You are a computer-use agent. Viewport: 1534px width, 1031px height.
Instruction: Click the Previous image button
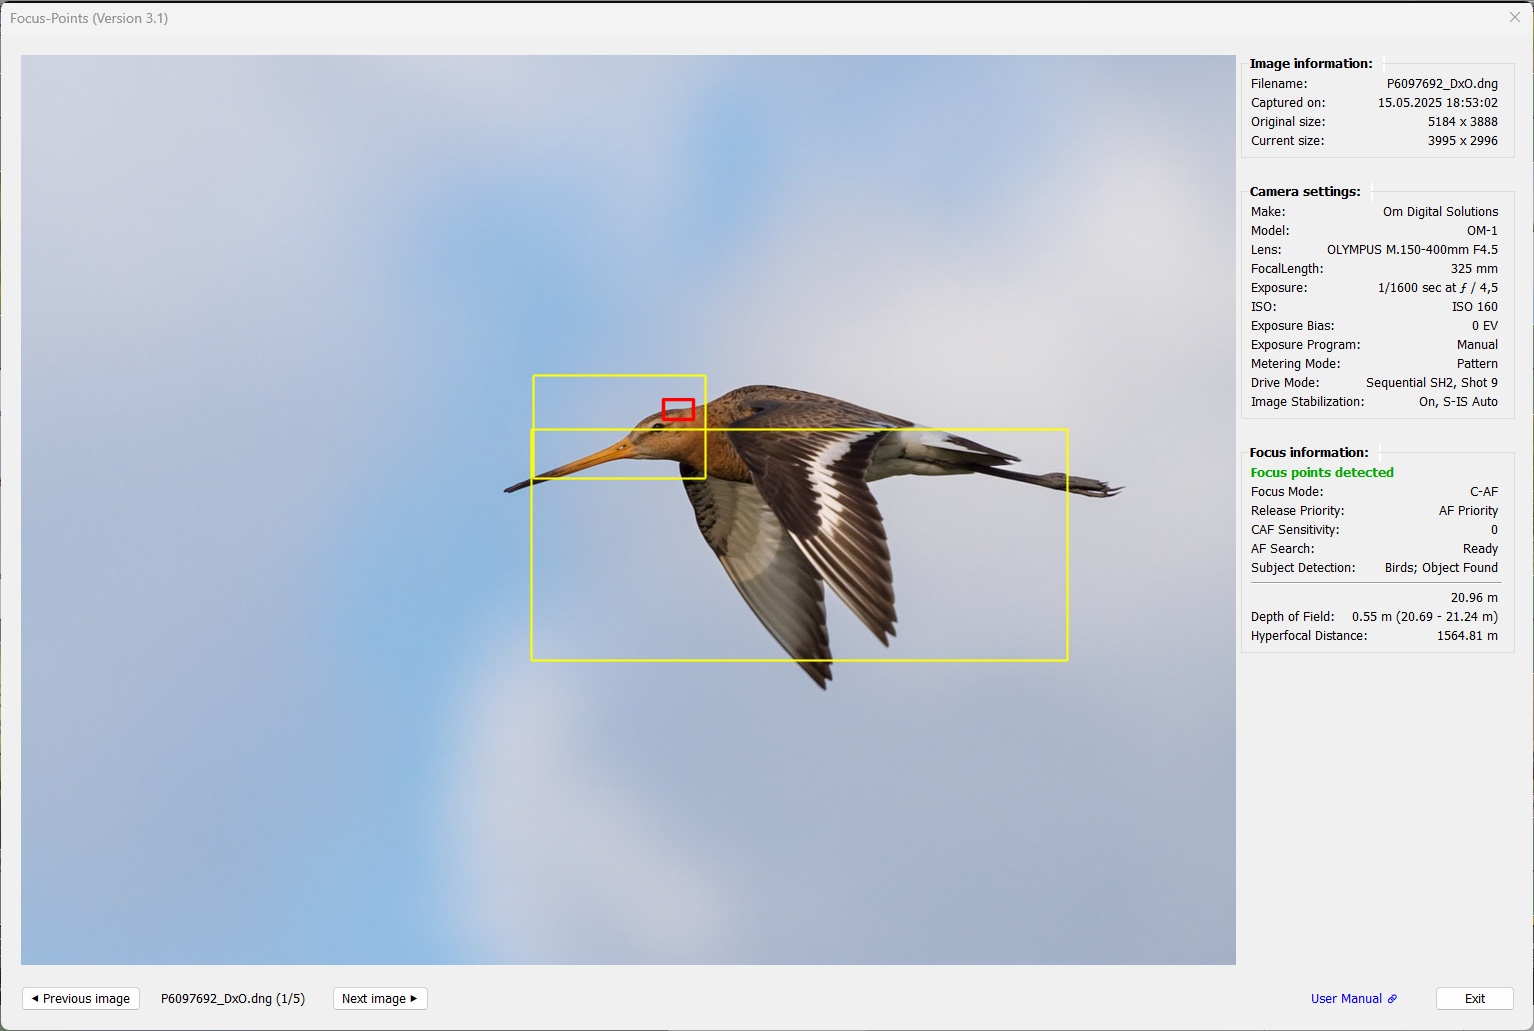[80, 998]
